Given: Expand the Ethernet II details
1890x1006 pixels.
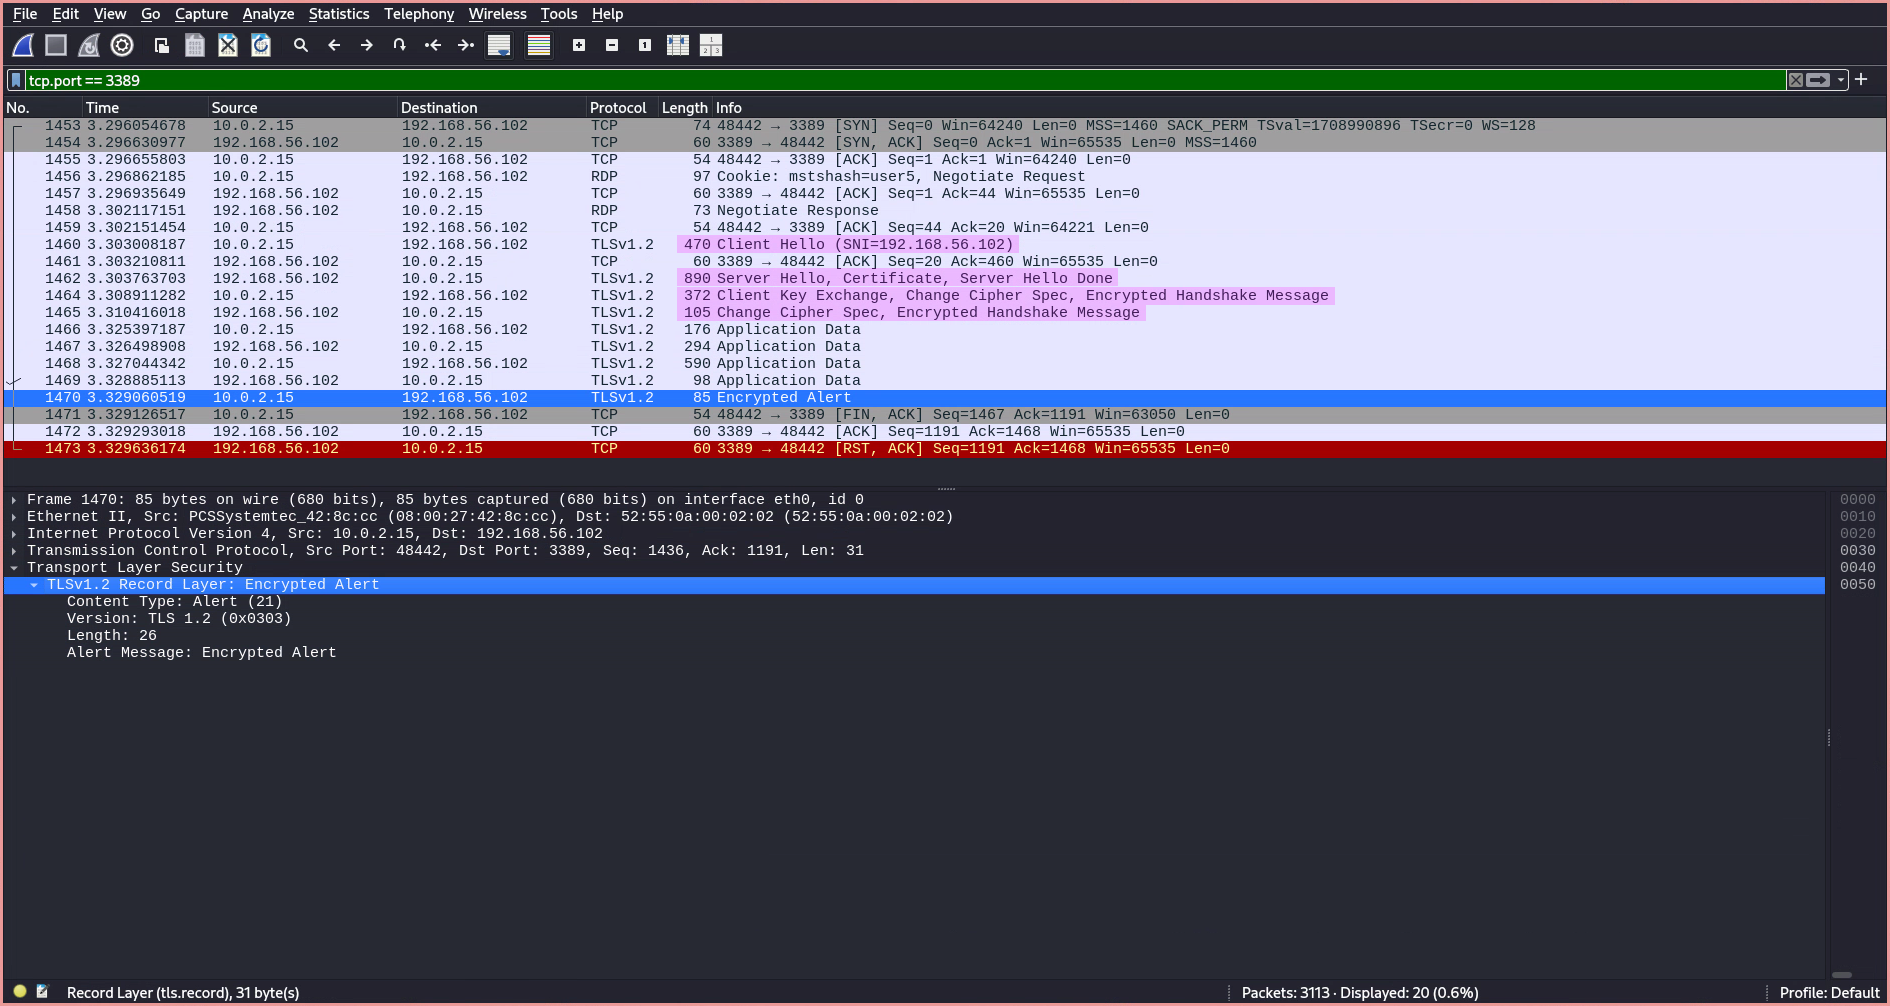Looking at the screenshot, I should [14, 516].
